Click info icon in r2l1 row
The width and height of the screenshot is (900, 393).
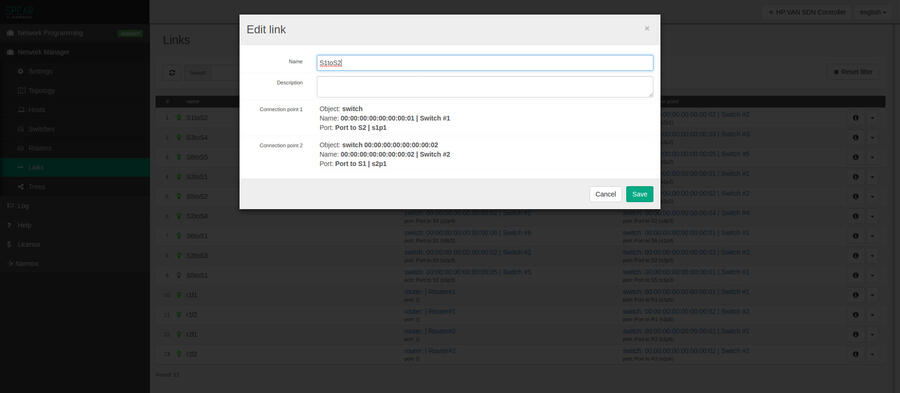(x=855, y=334)
